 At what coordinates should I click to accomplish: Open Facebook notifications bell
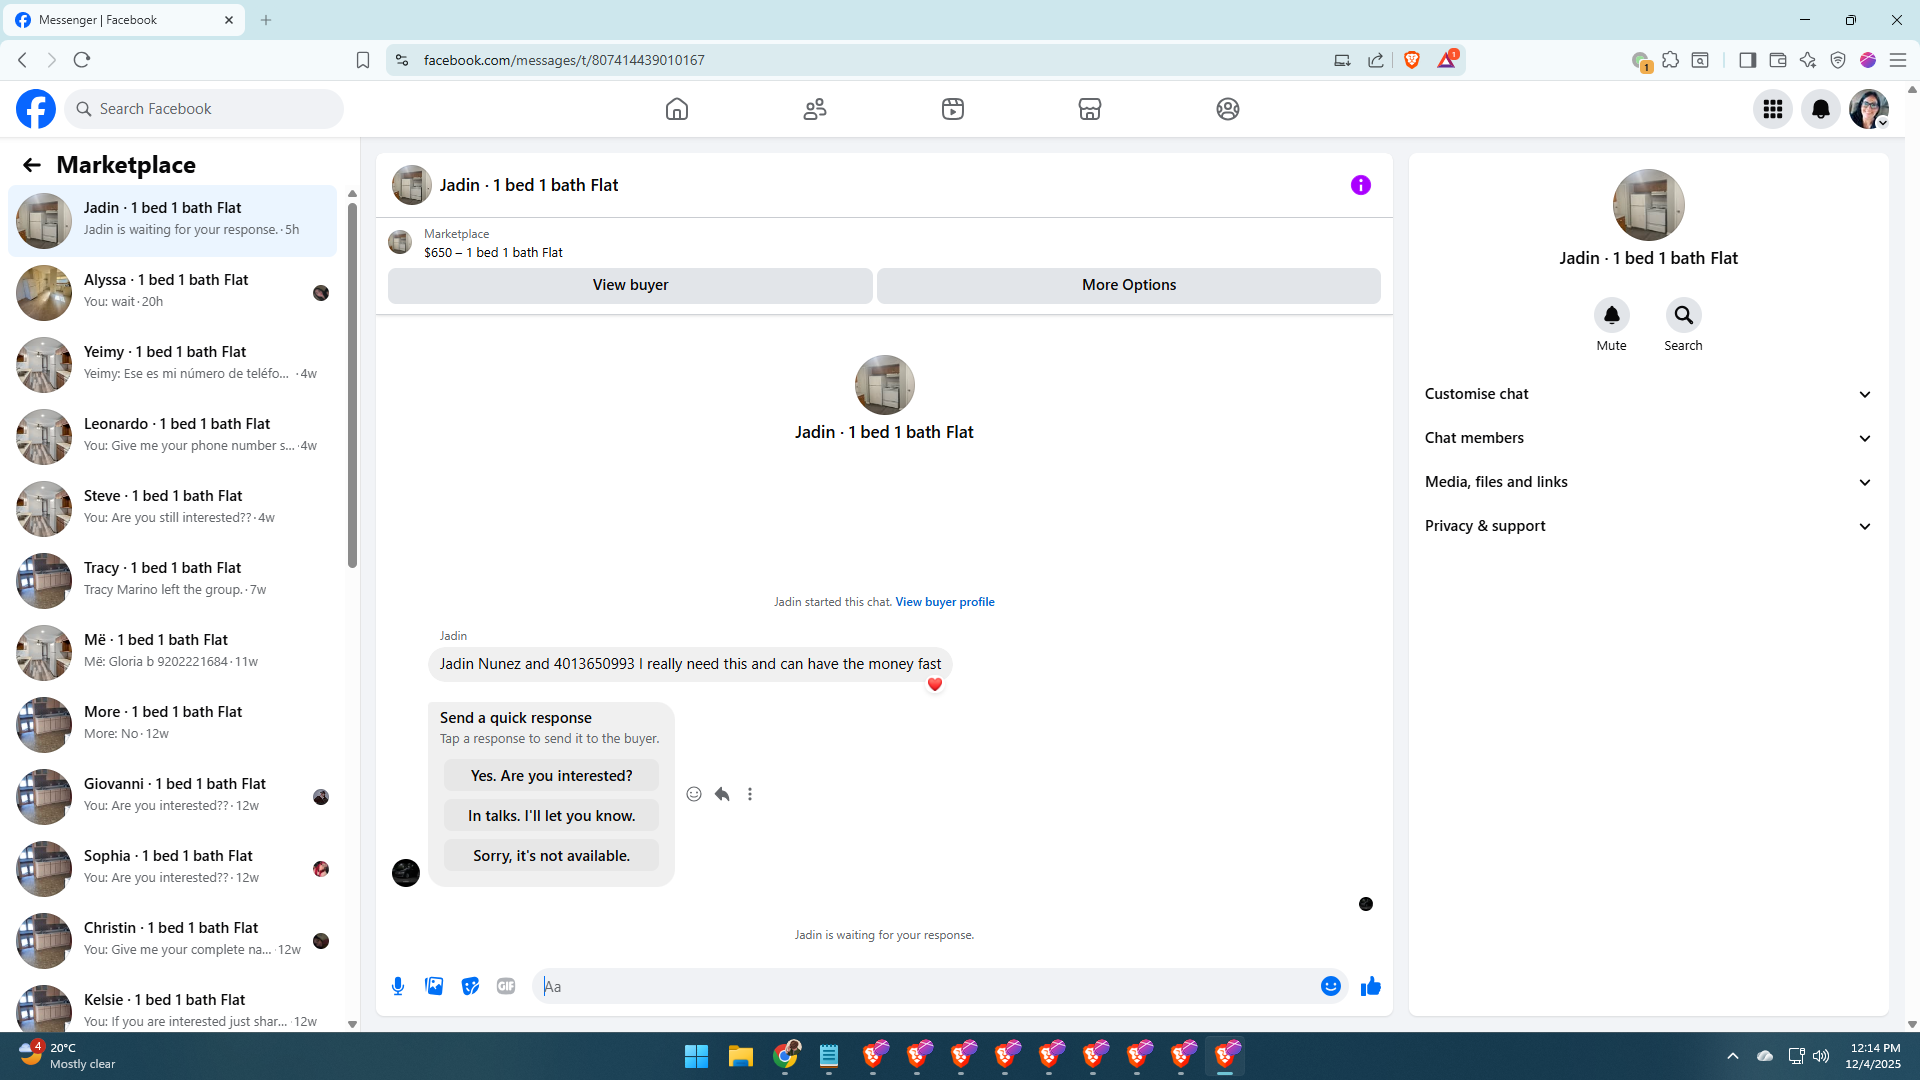[1820, 109]
